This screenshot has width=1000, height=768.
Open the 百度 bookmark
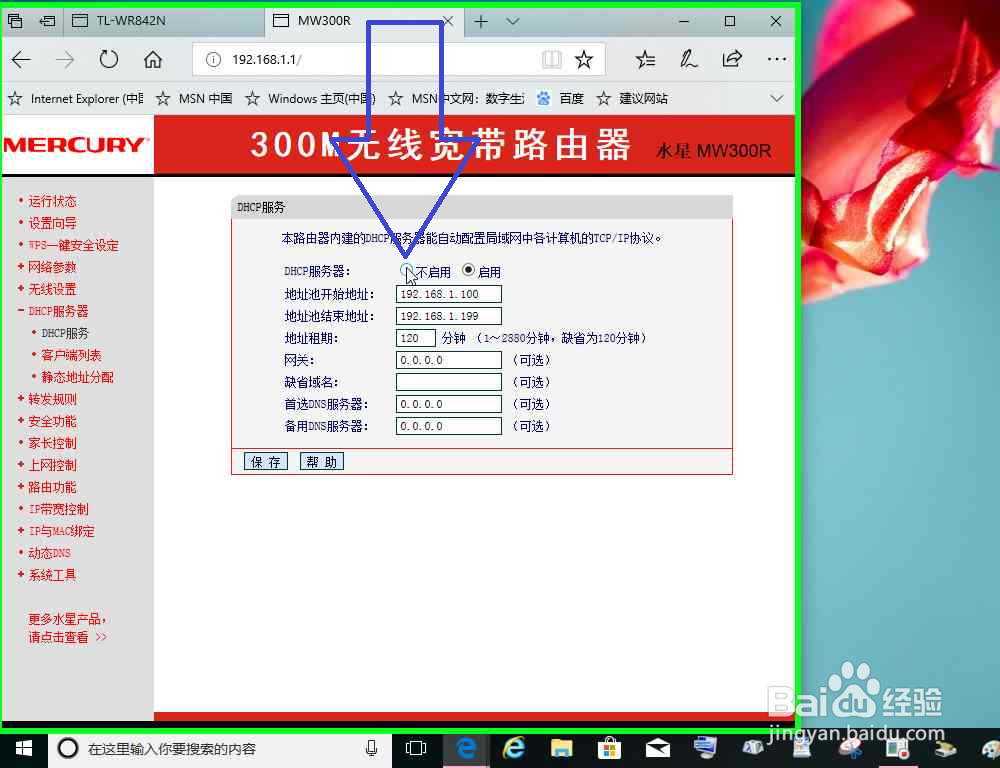pyautogui.click(x=561, y=99)
